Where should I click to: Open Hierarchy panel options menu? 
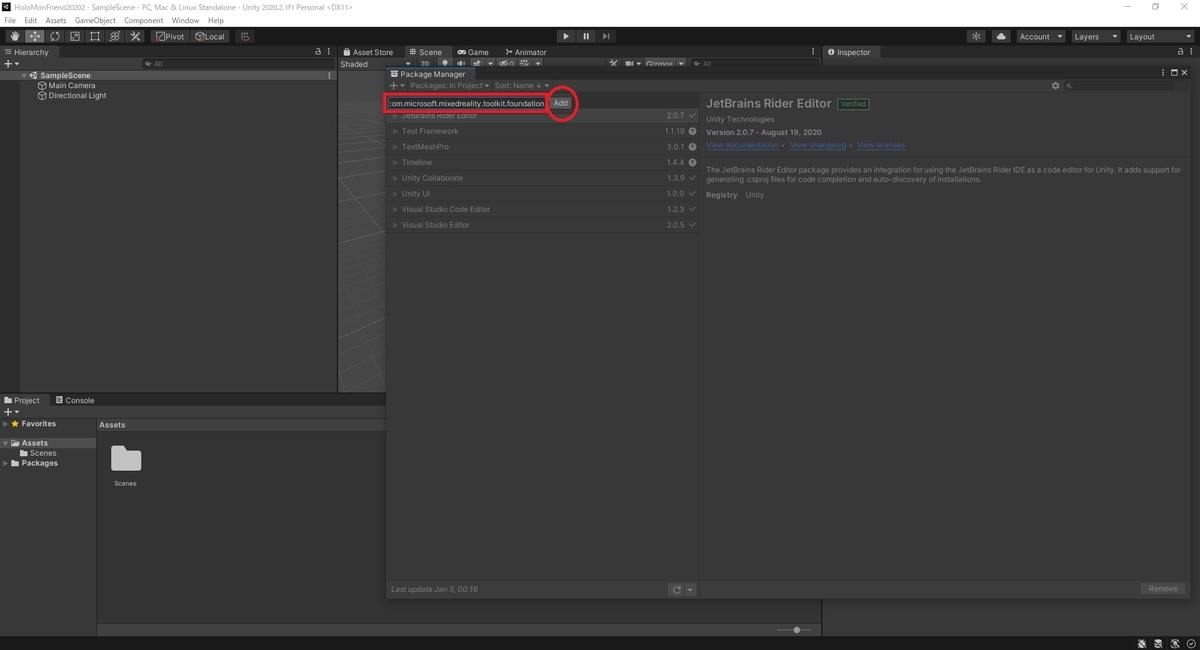329,52
